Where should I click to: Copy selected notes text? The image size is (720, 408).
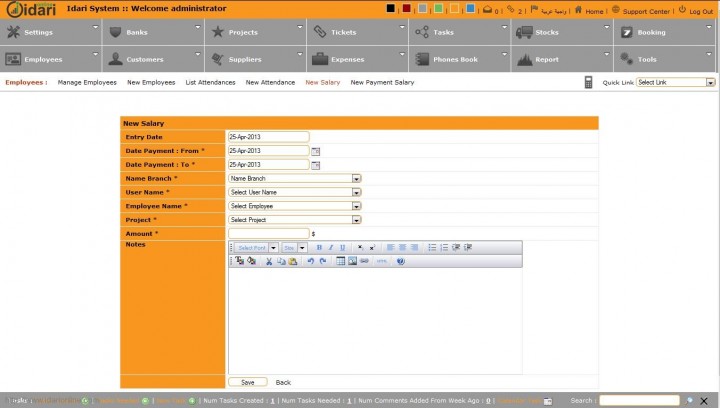point(281,261)
